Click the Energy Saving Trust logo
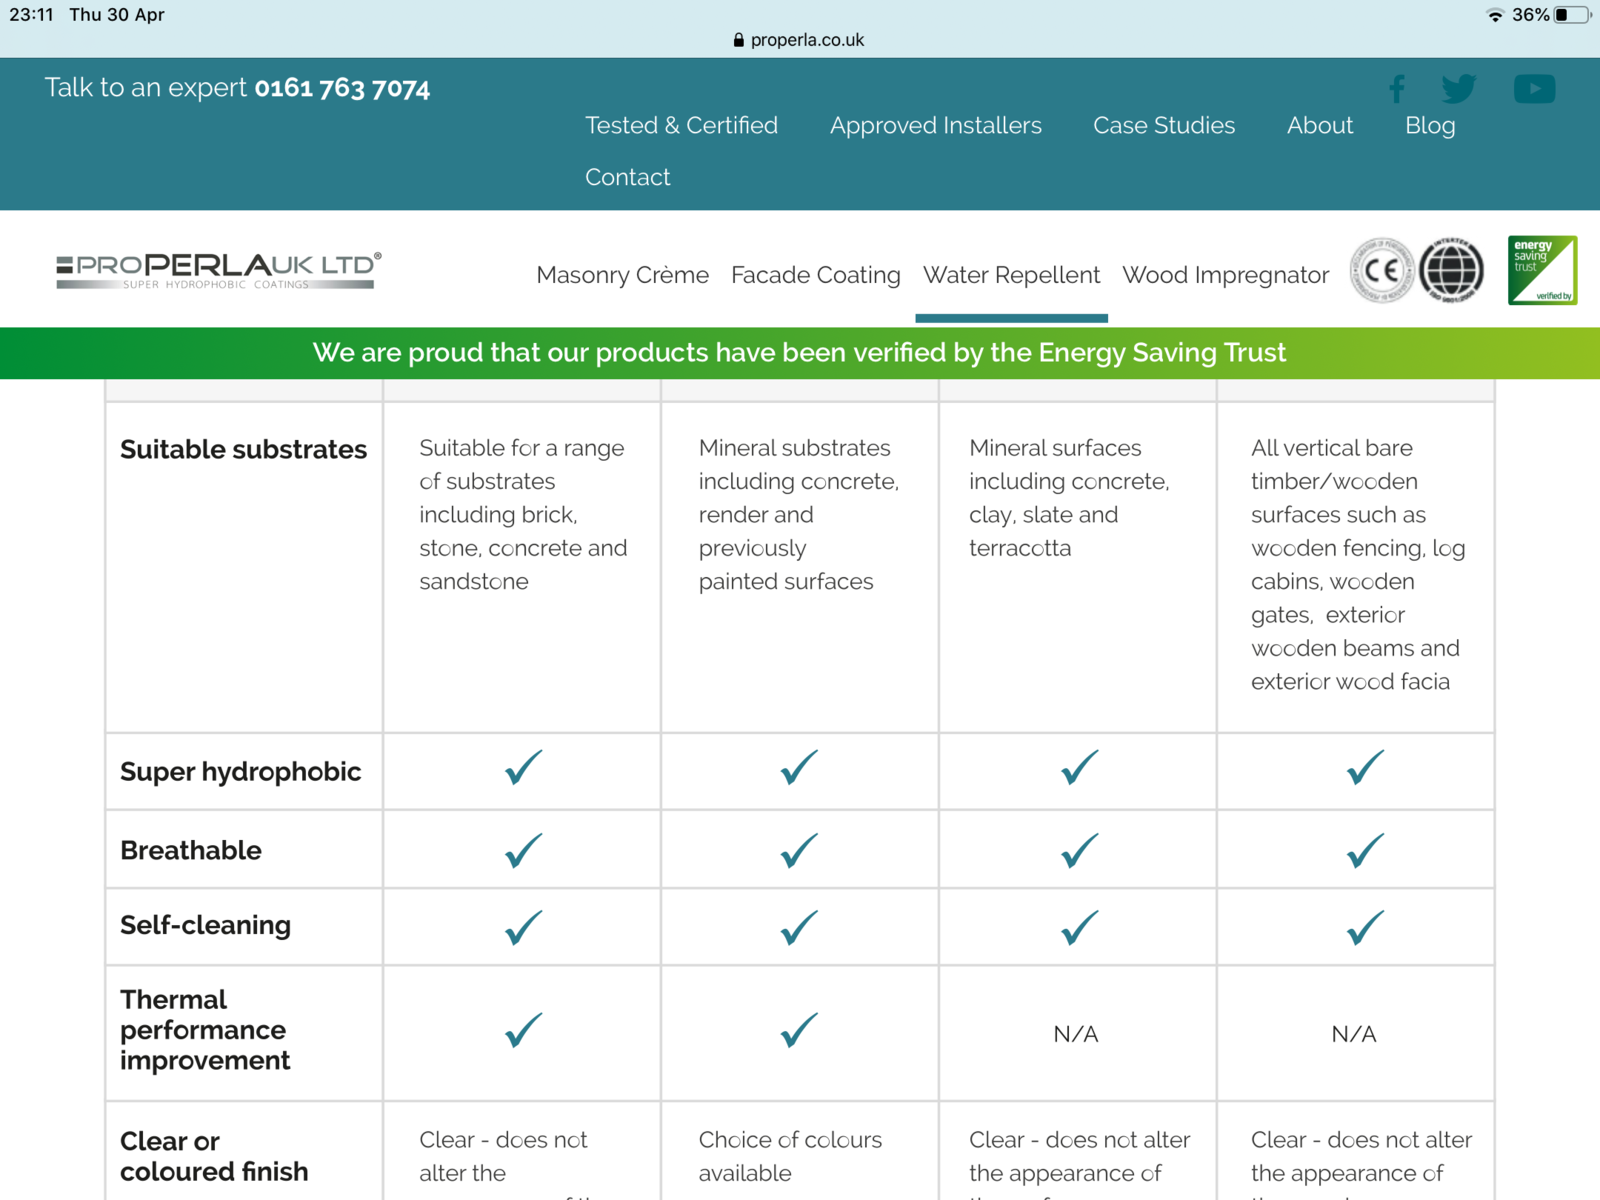The image size is (1600, 1200). point(1542,270)
